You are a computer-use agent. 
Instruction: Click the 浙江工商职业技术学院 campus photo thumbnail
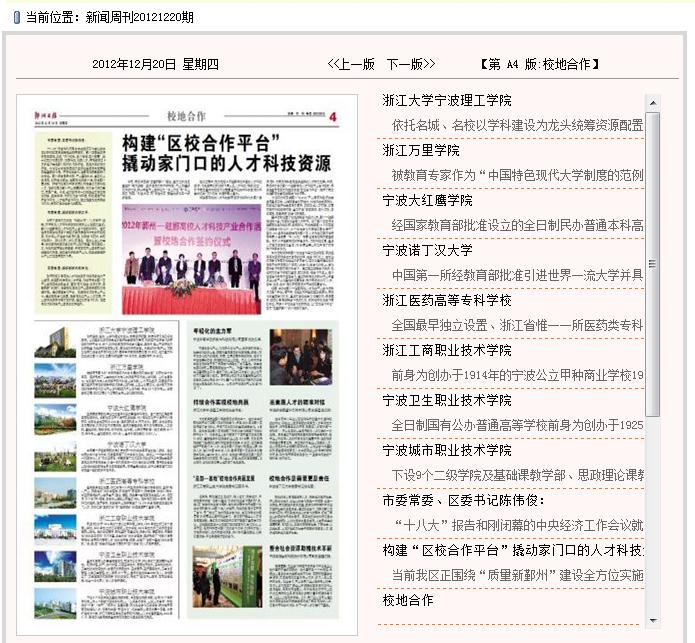tap(55, 530)
